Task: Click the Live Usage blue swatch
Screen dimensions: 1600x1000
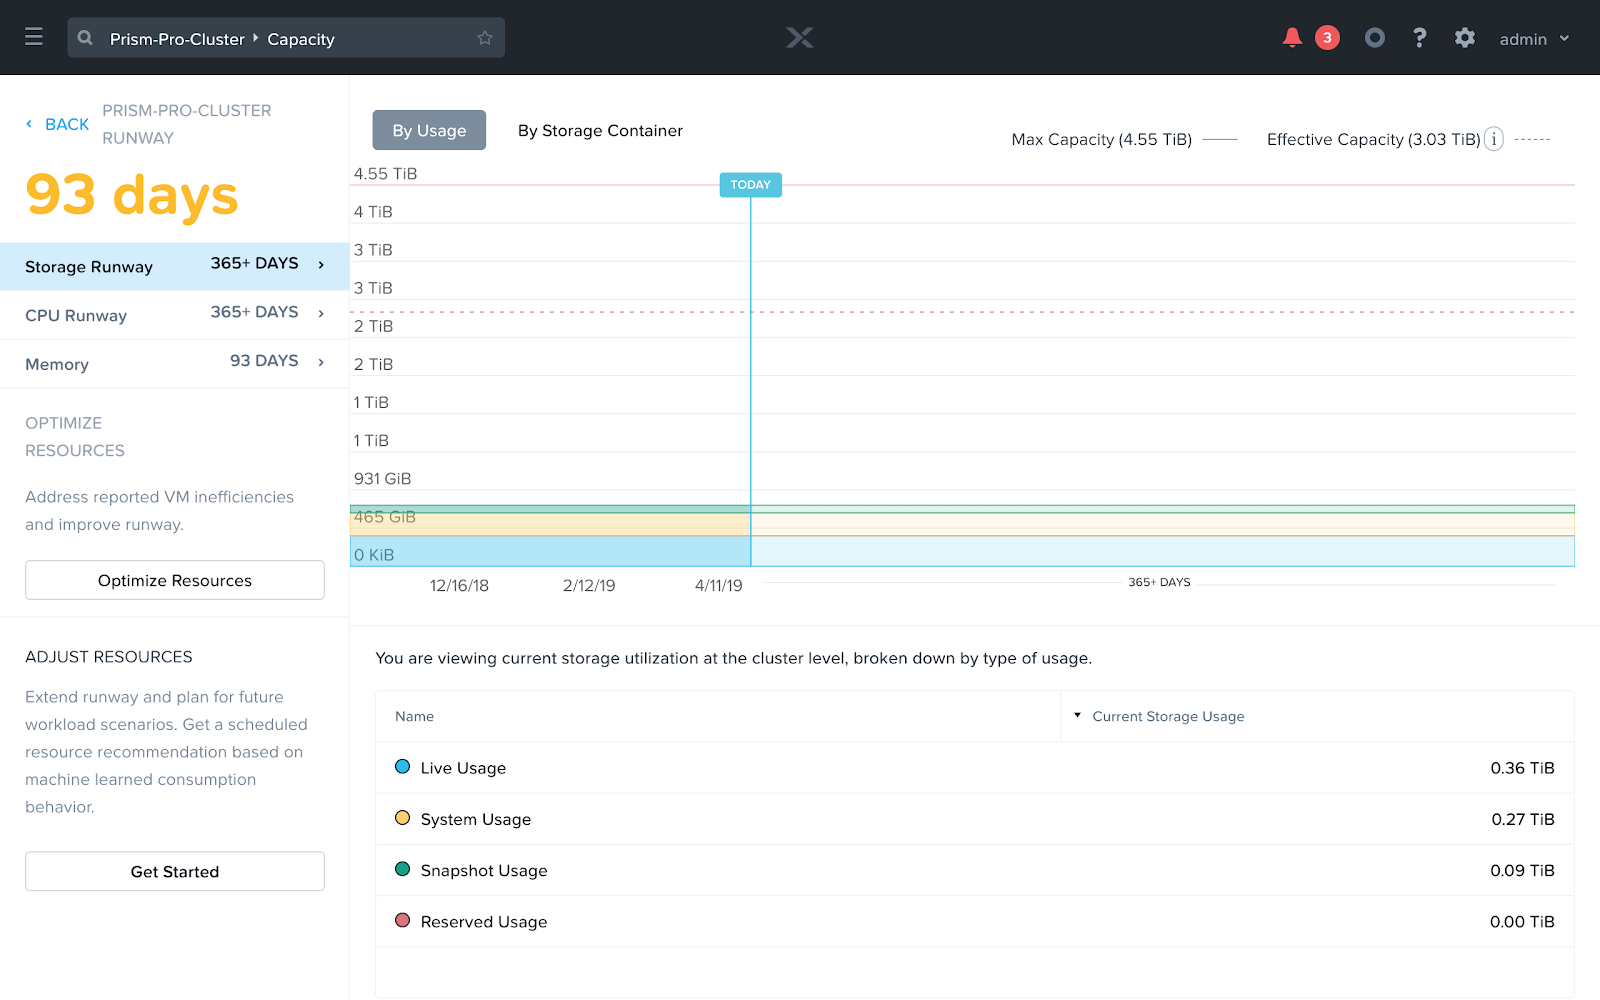Action: [x=403, y=767]
